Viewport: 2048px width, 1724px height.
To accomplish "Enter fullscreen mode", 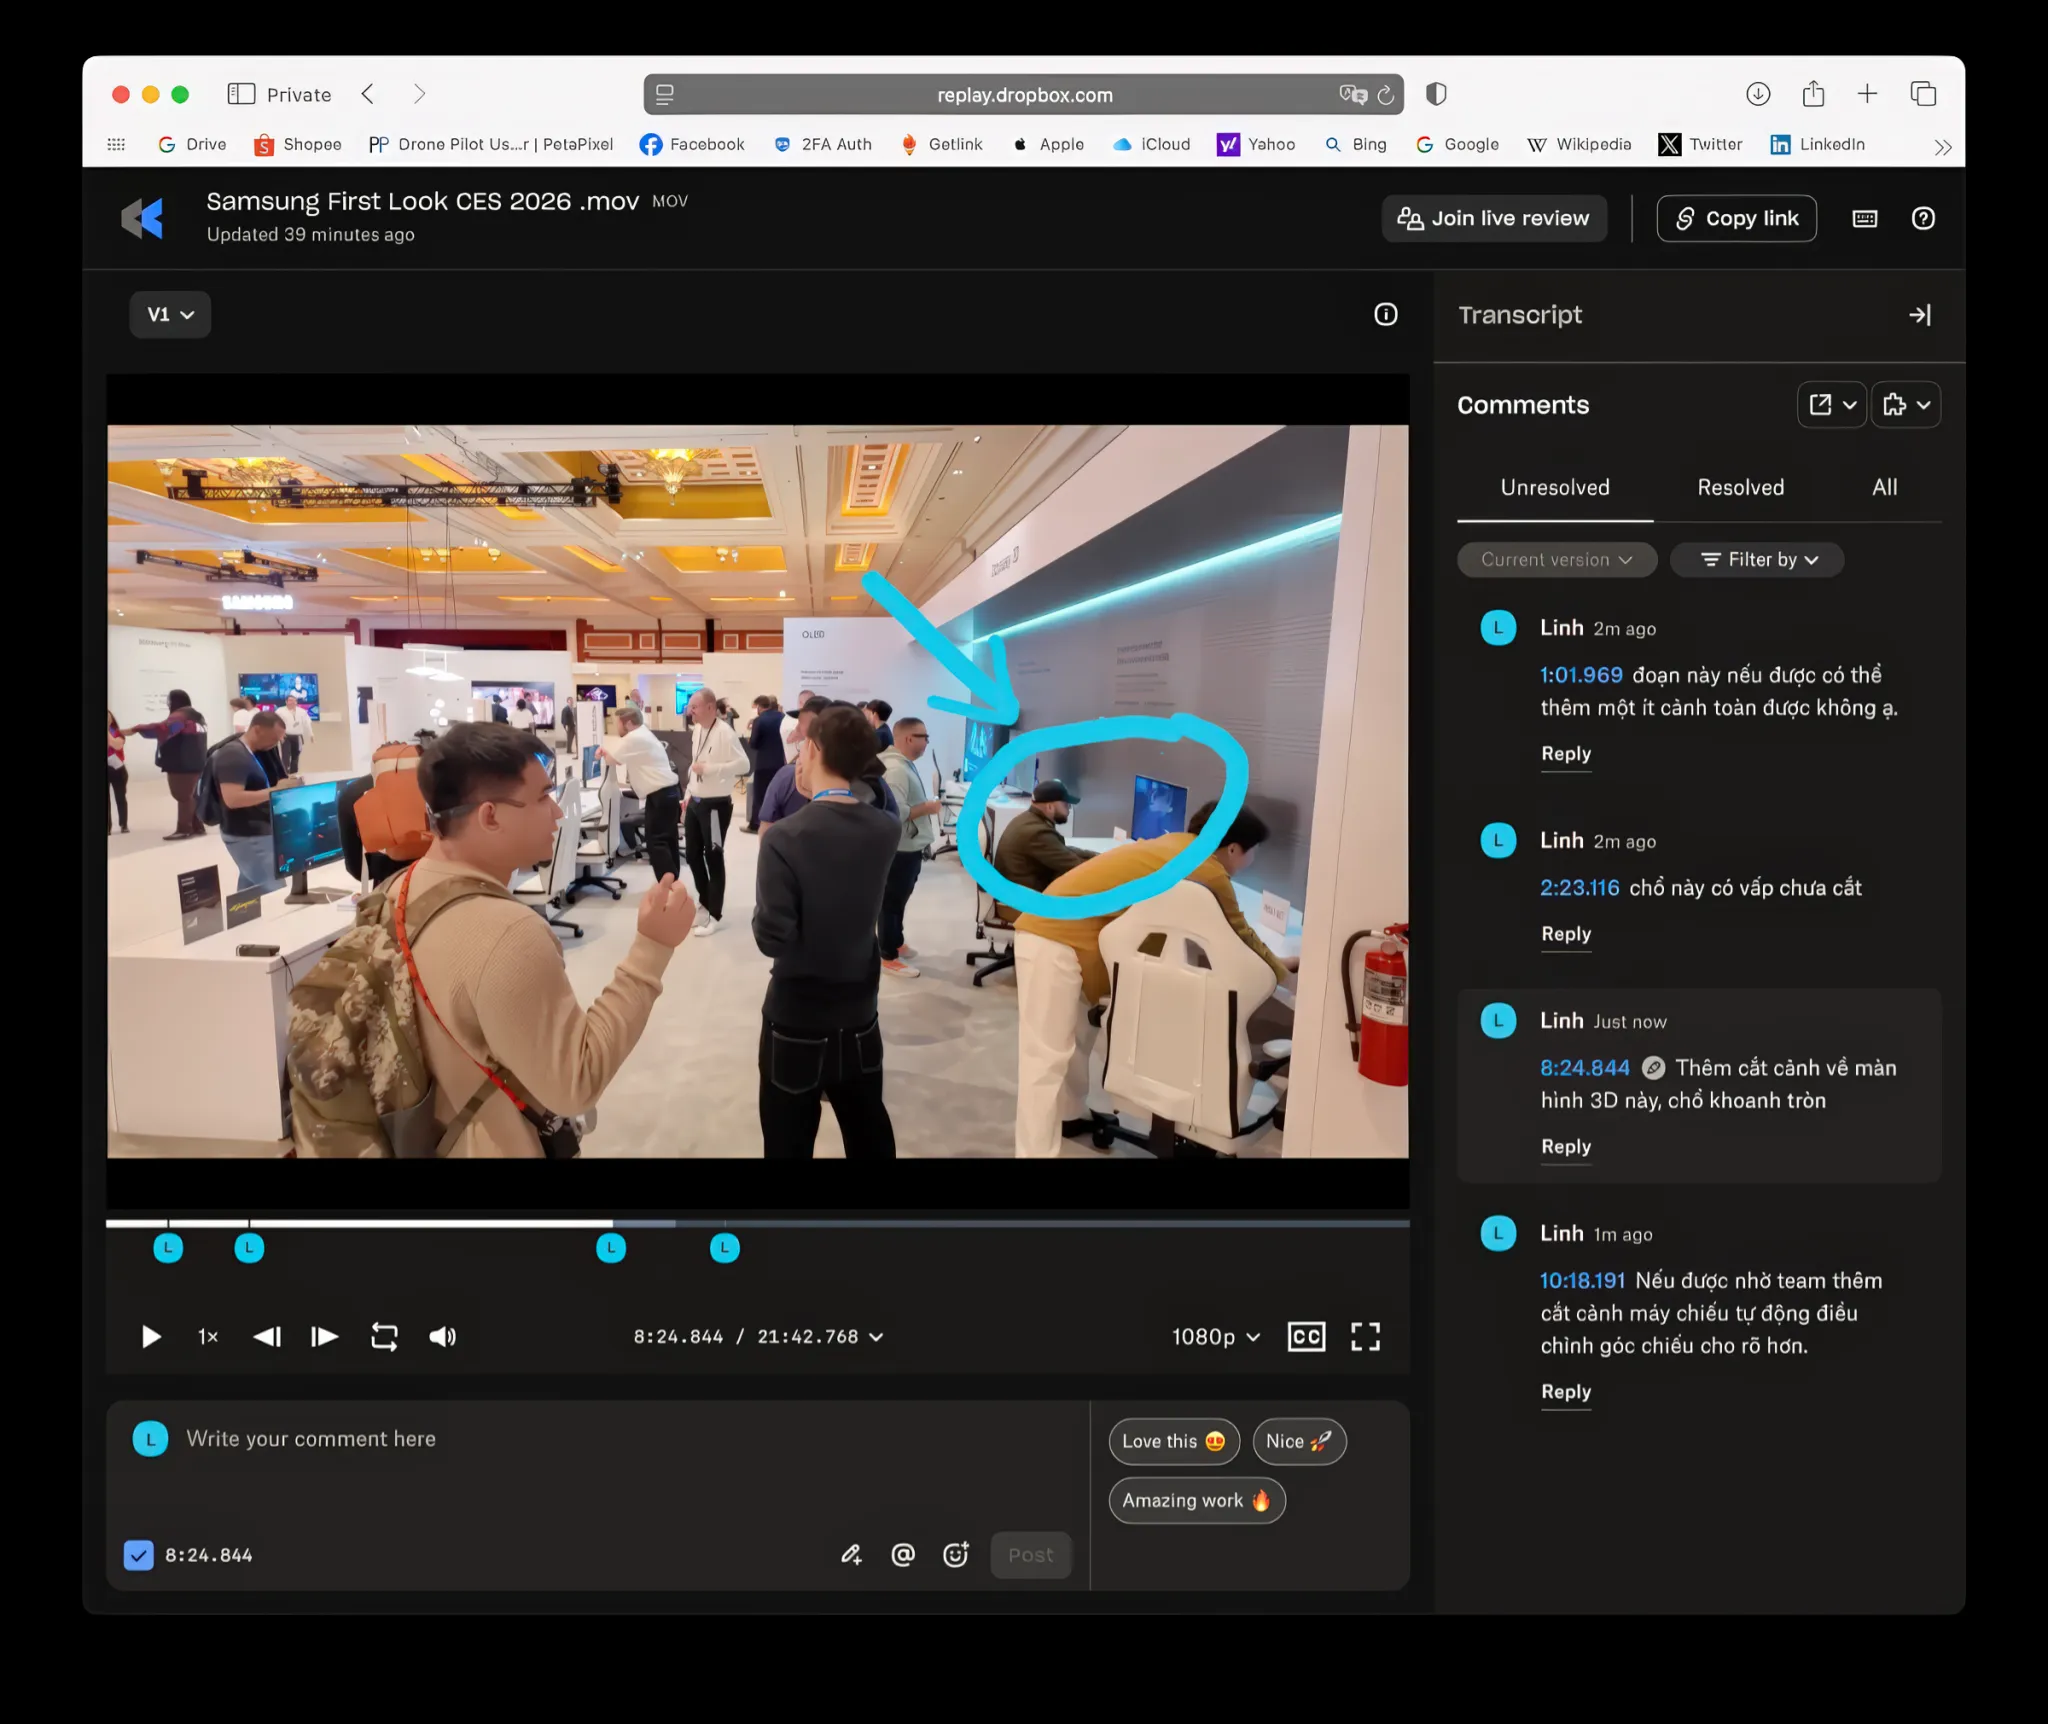I will [1366, 1336].
